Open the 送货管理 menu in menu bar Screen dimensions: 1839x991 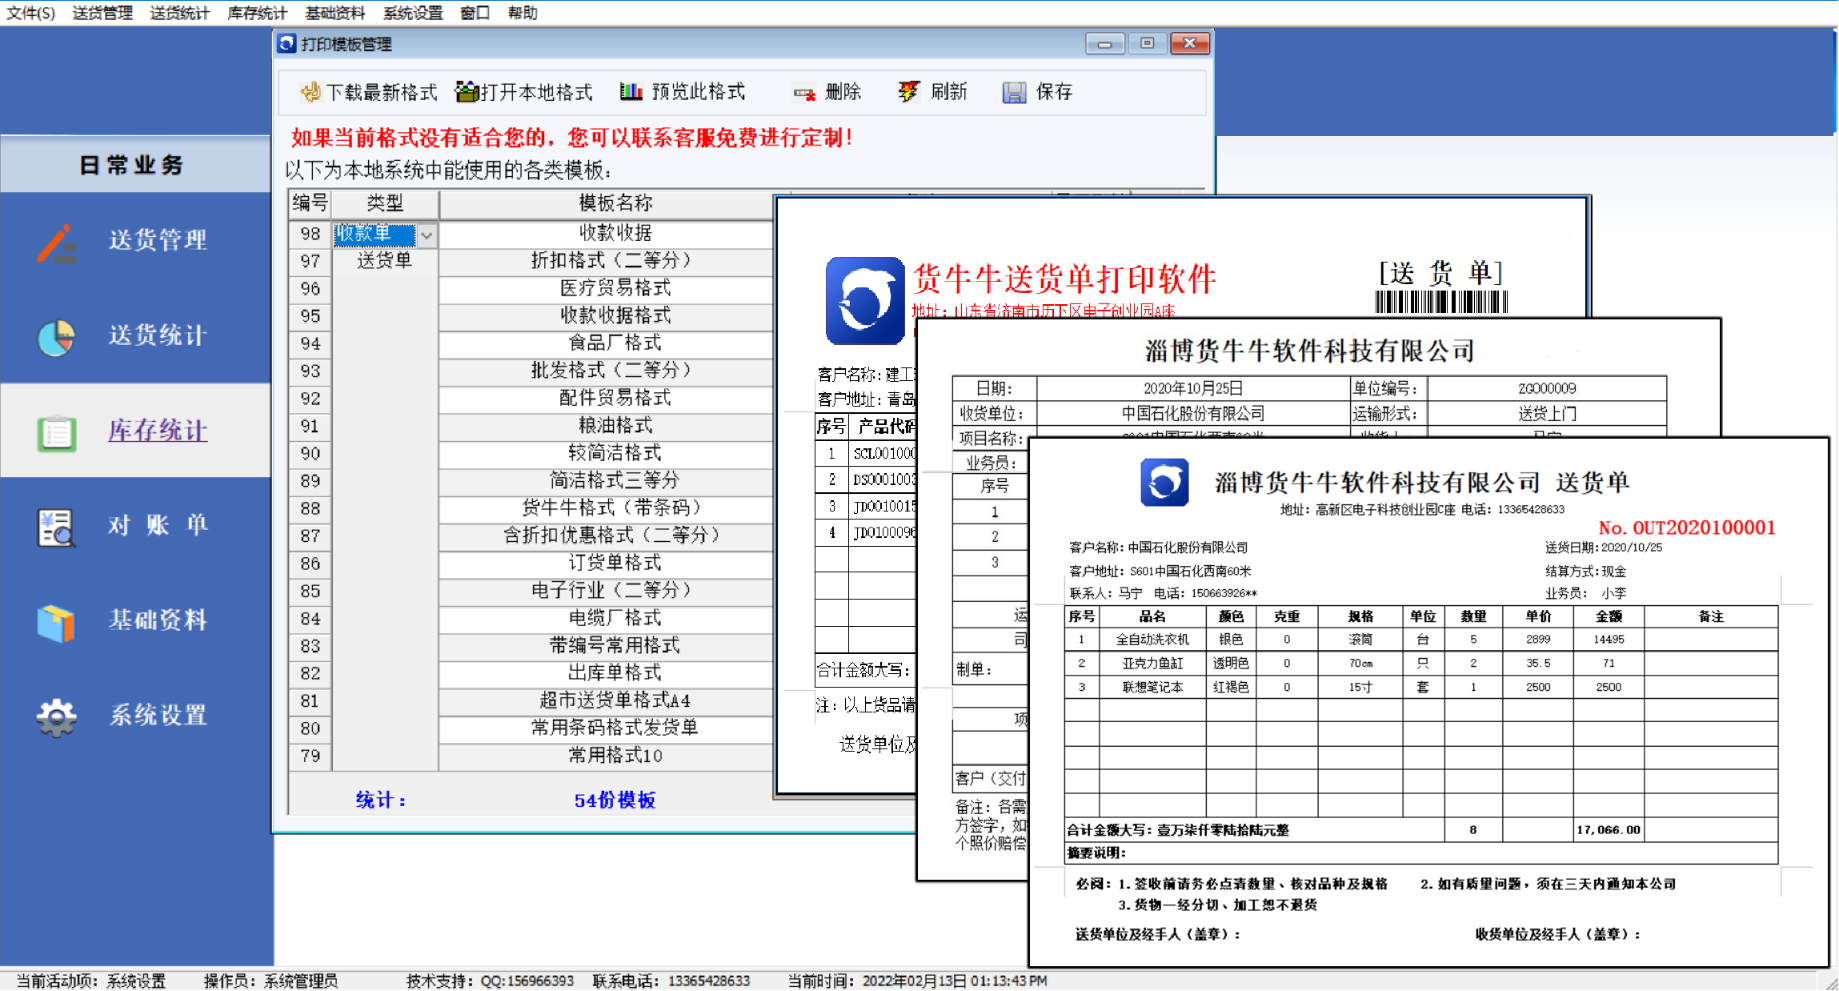[x=102, y=13]
